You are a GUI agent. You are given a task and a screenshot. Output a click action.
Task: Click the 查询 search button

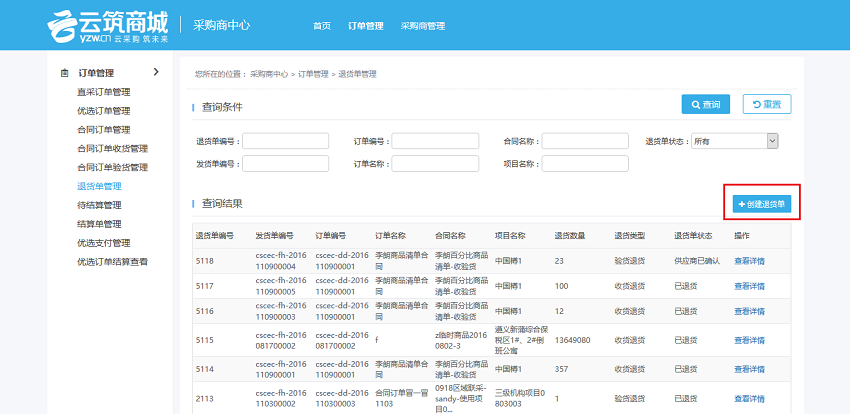pos(705,104)
